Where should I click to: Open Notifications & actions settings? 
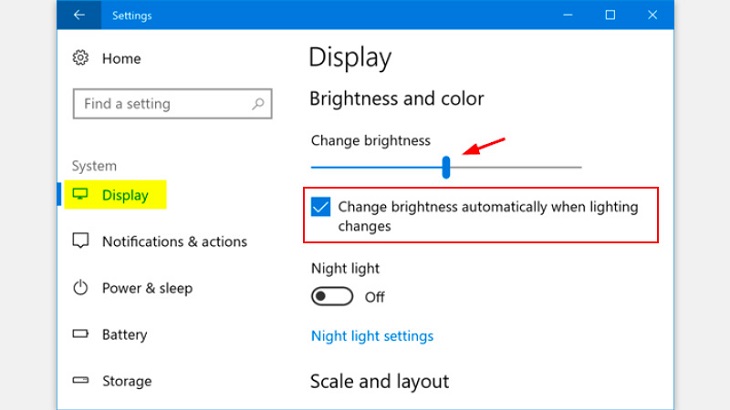pos(174,242)
